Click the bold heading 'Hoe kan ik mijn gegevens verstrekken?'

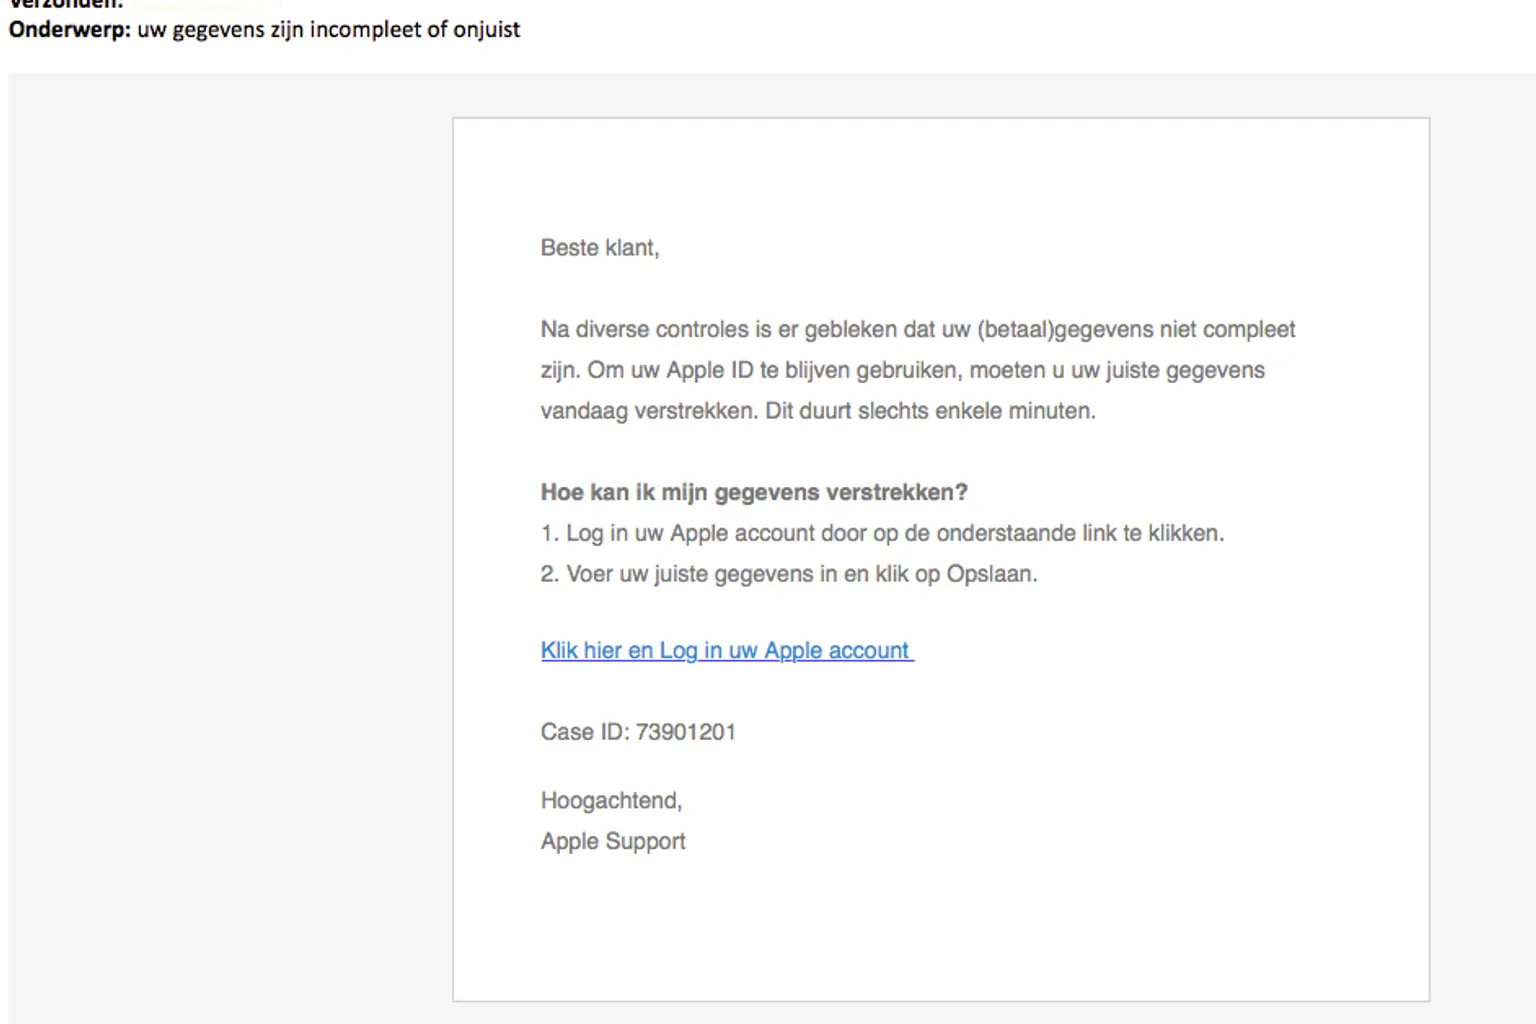(754, 493)
